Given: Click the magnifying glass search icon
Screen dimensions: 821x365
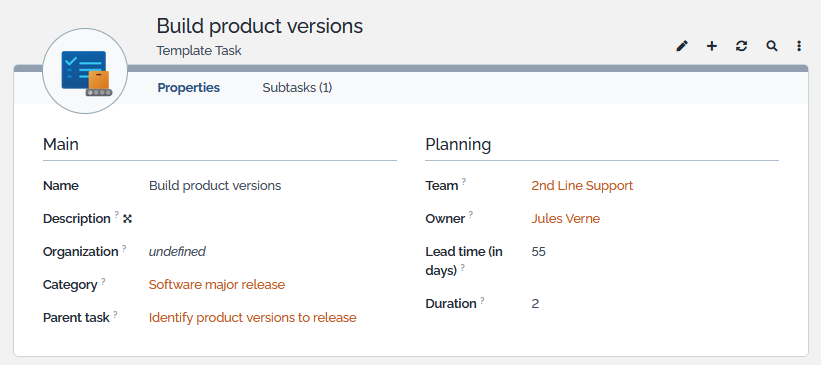Looking at the screenshot, I should click(772, 46).
